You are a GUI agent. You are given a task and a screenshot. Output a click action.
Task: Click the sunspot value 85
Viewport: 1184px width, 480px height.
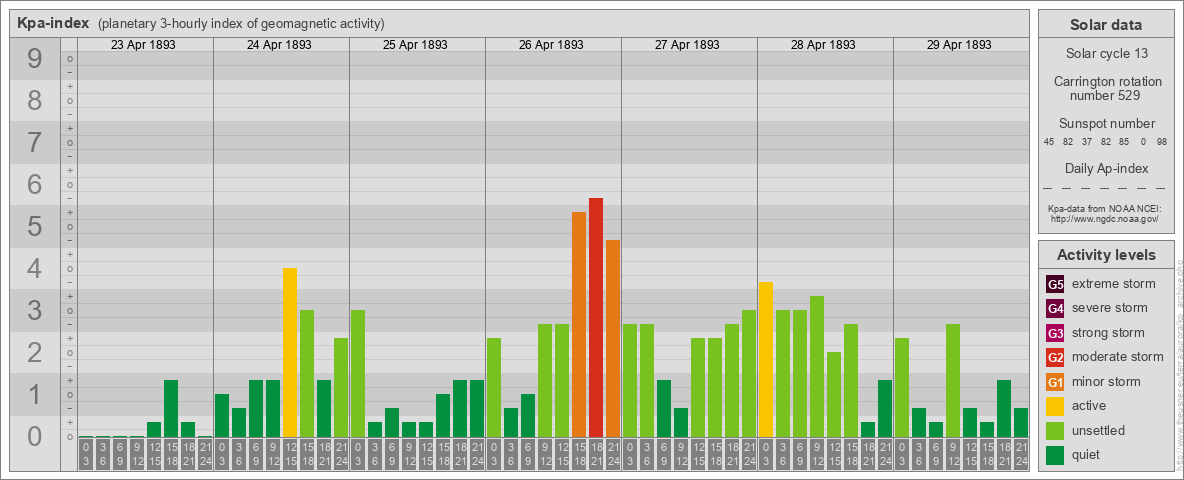(1124, 142)
